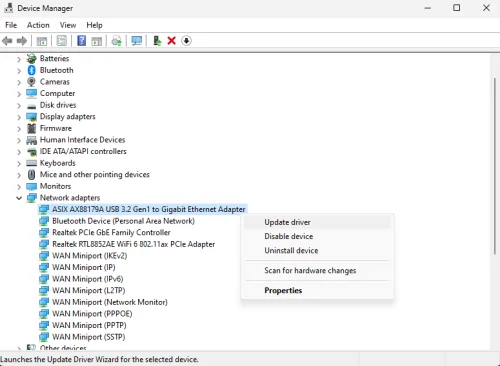This screenshot has height=366, width=500.
Task: Click the Keyboards category icon
Action: pyautogui.click(x=31, y=163)
